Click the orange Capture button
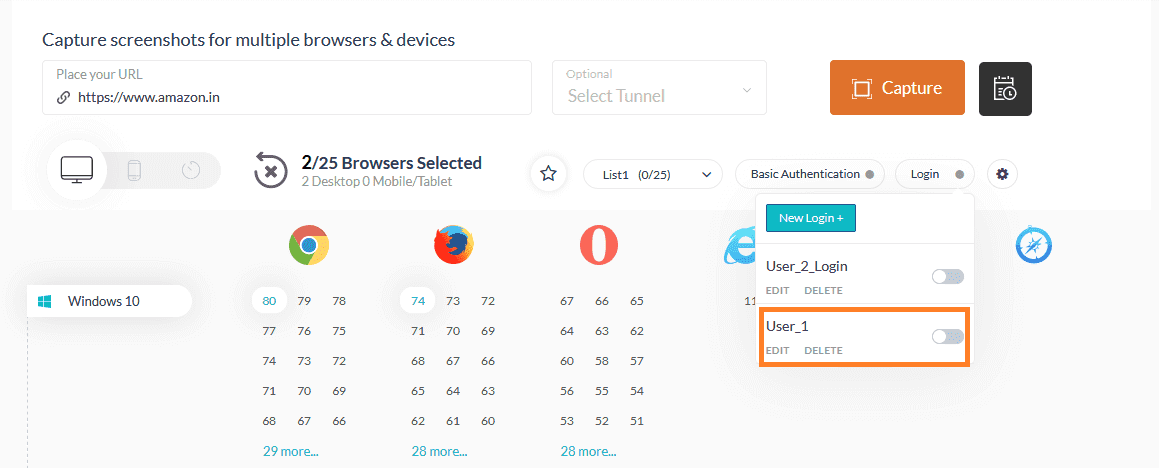 click(897, 88)
